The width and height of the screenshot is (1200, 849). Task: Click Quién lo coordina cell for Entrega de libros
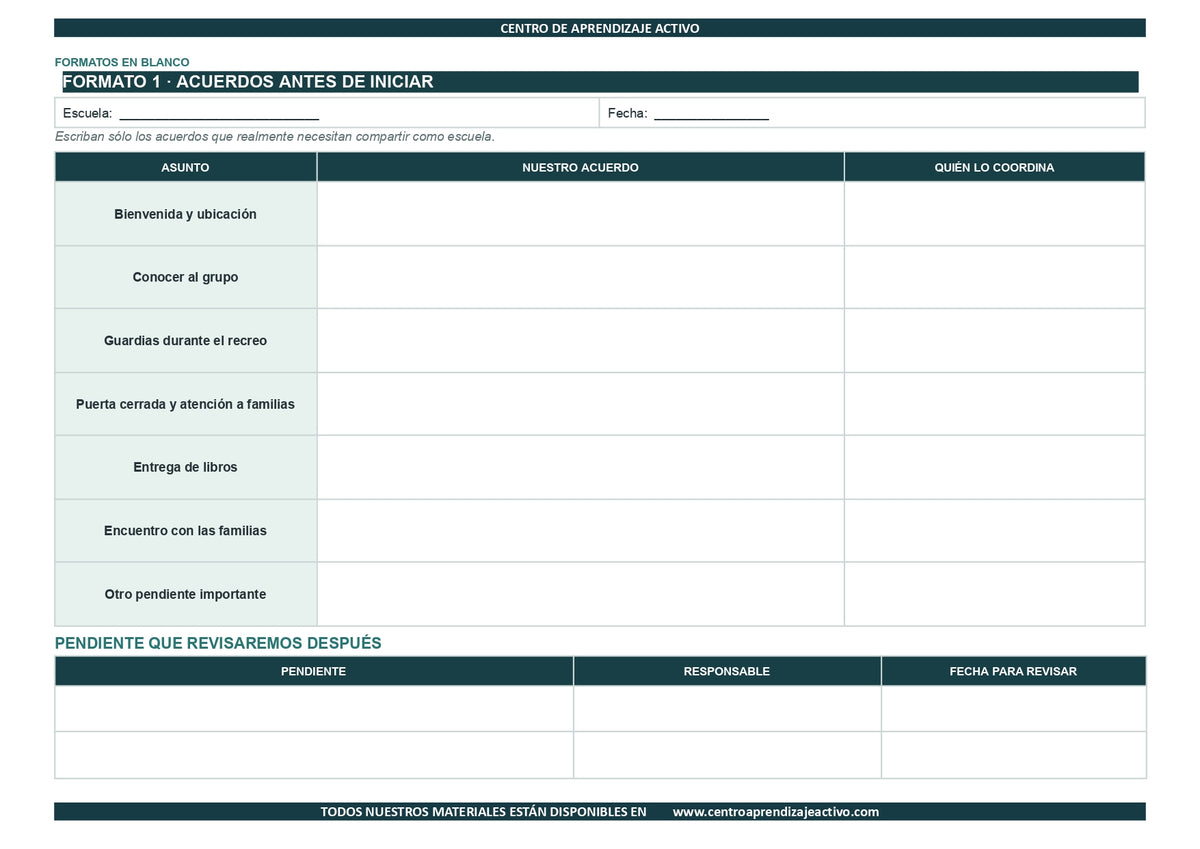tap(994, 467)
